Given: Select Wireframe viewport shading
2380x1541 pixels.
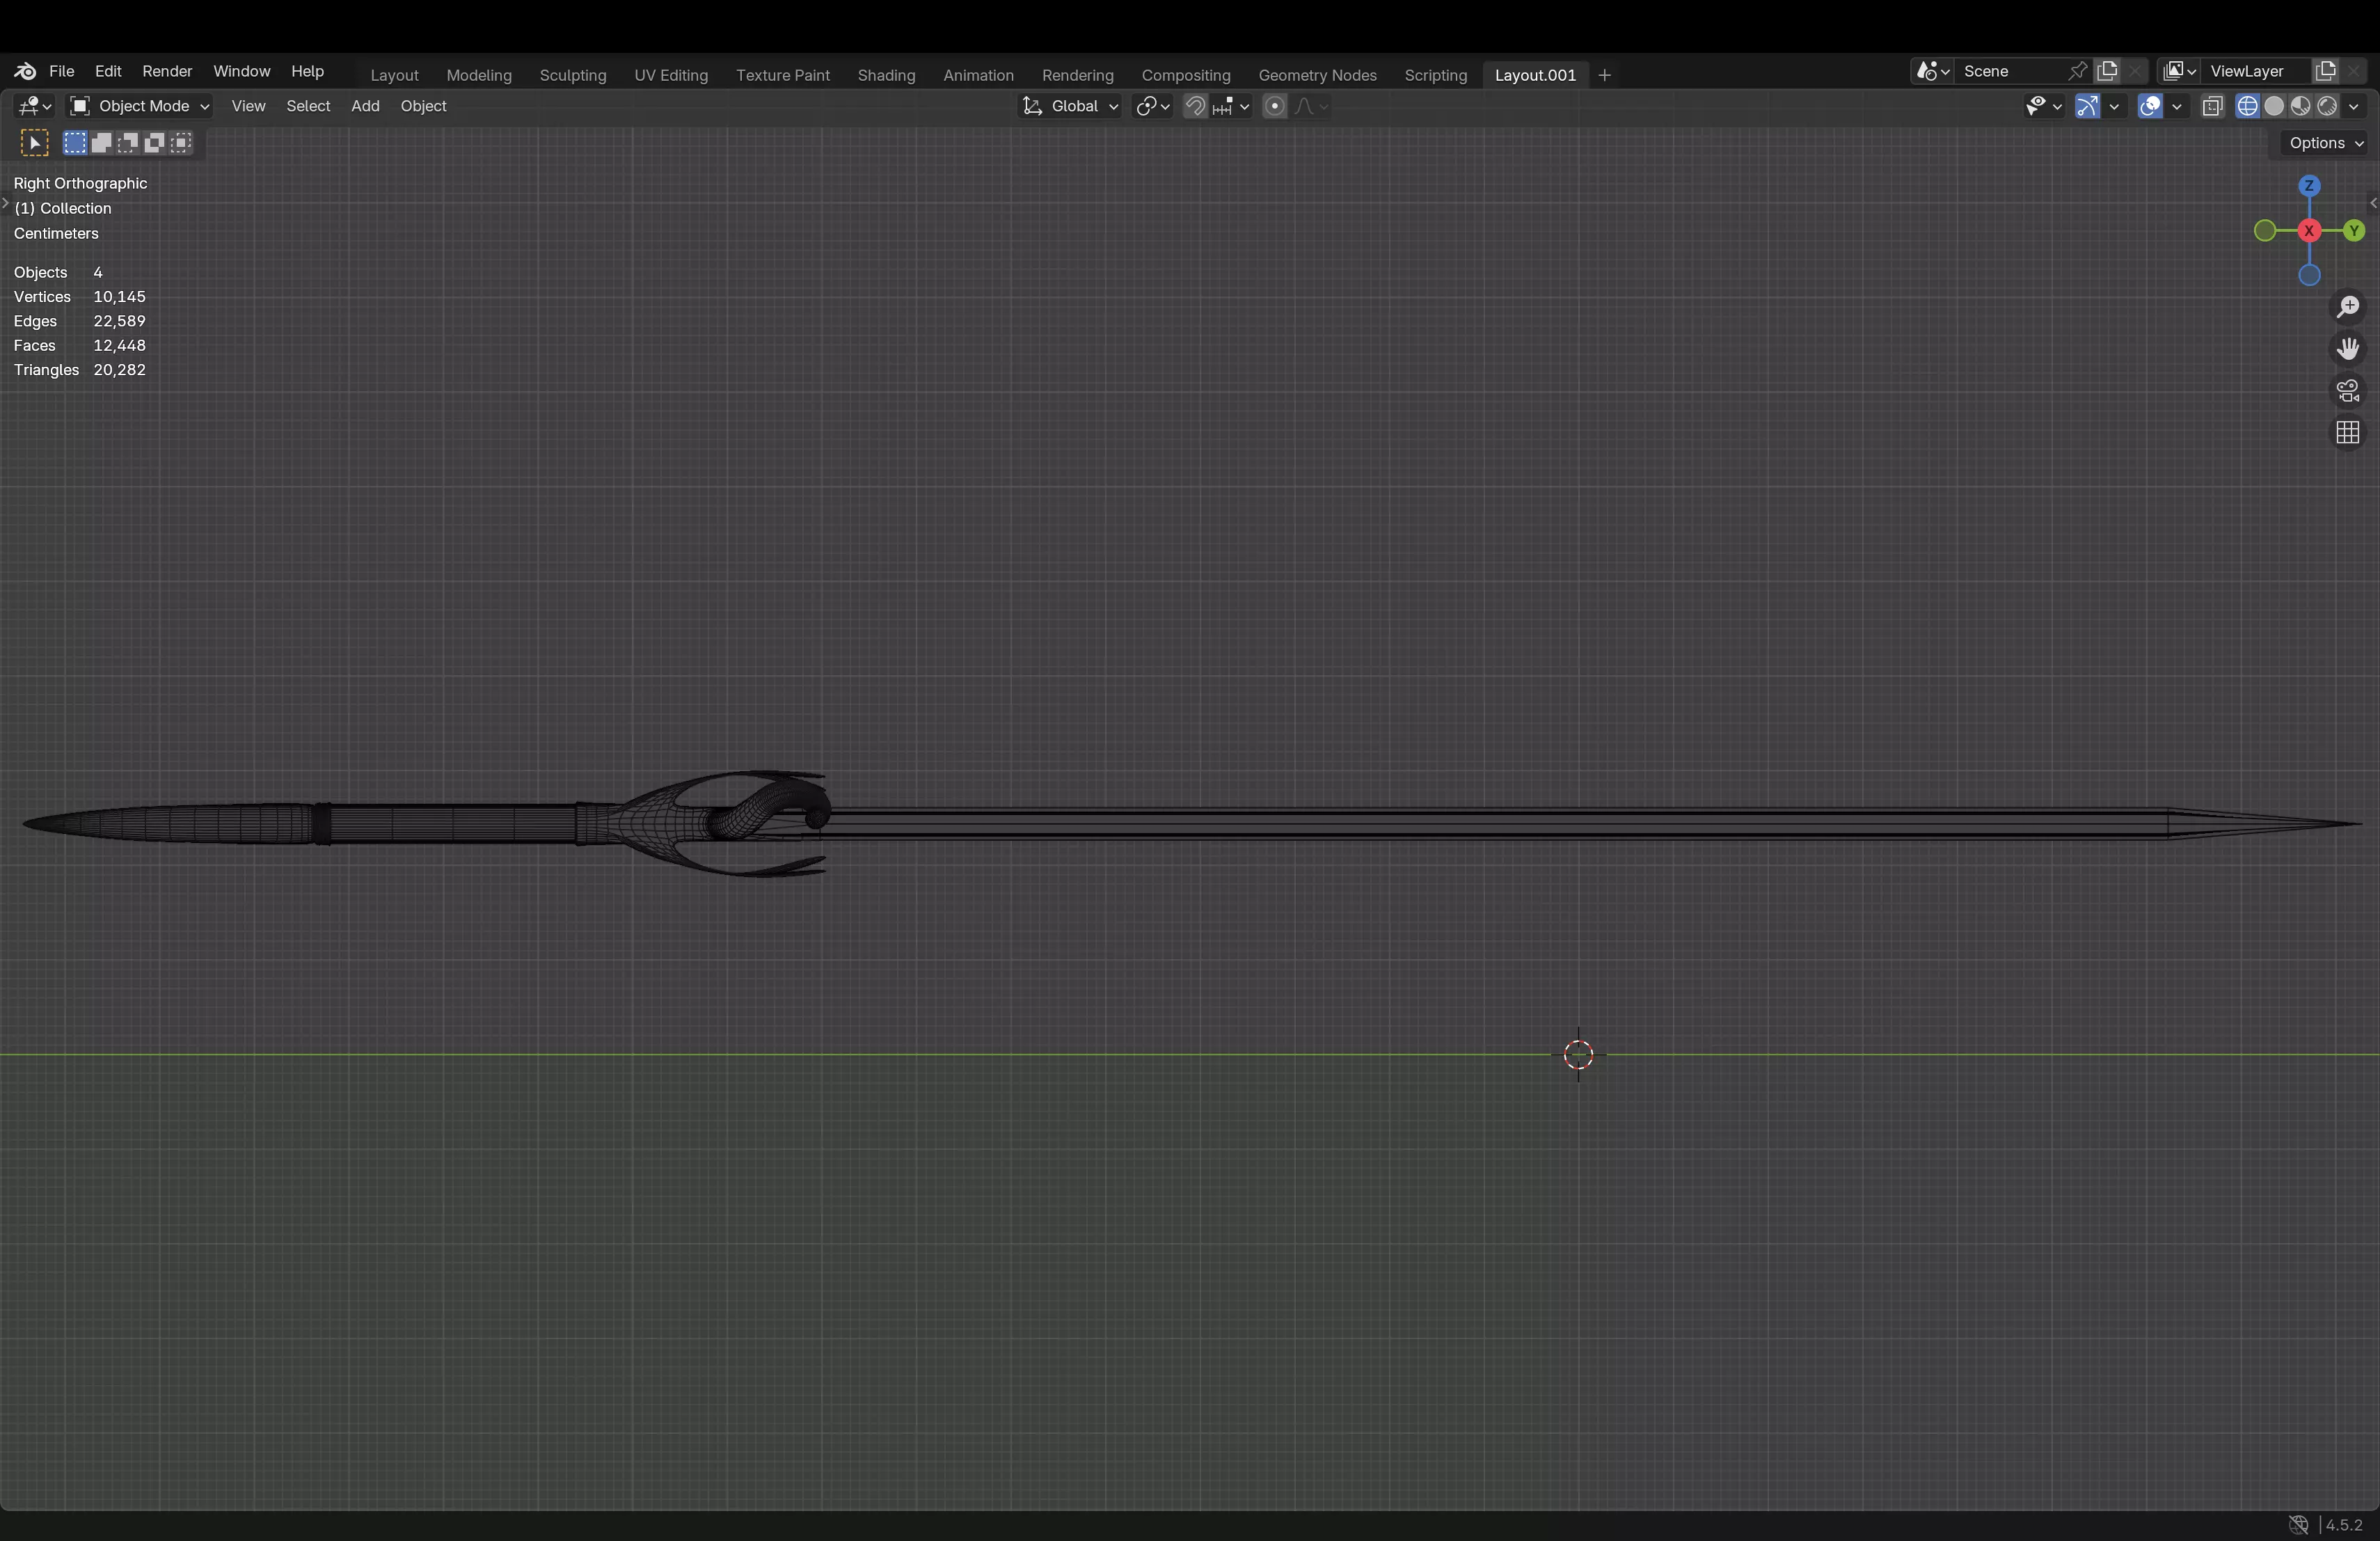Looking at the screenshot, I should pos(2247,106).
